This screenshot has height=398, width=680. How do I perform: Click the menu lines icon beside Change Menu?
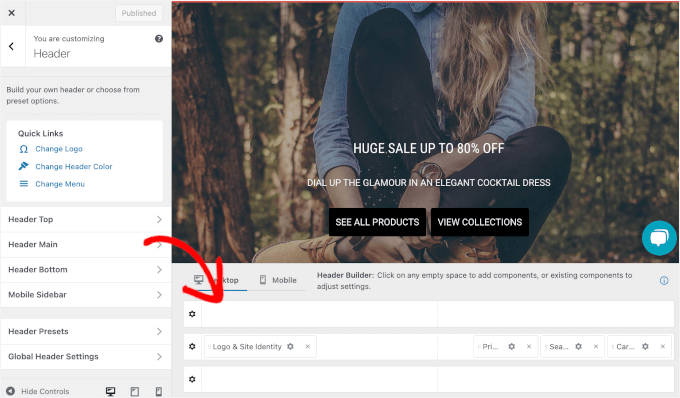(x=24, y=184)
